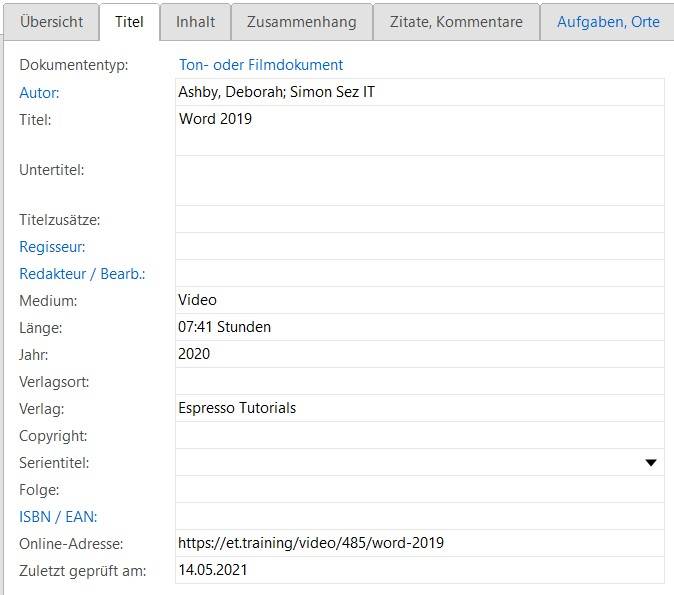Go to the Zusammenhang tab
Image resolution: width=674 pixels, height=595 pixels.
[x=302, y=22]
